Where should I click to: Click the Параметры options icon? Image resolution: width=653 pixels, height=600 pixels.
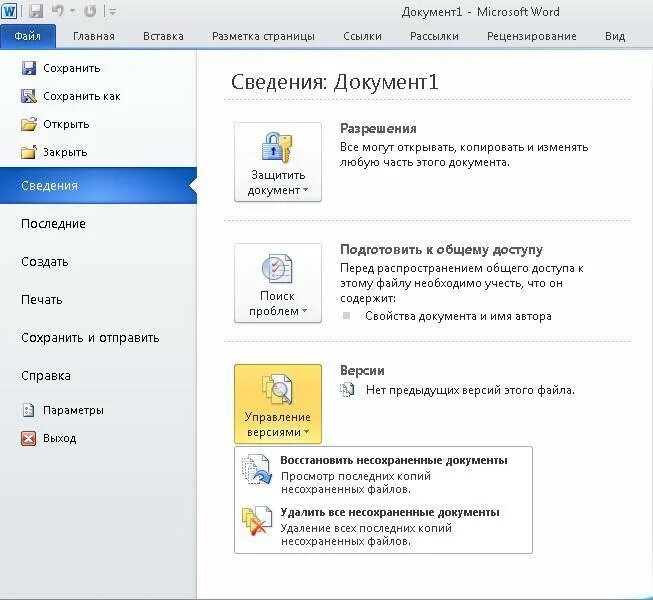tap(28, 410)
